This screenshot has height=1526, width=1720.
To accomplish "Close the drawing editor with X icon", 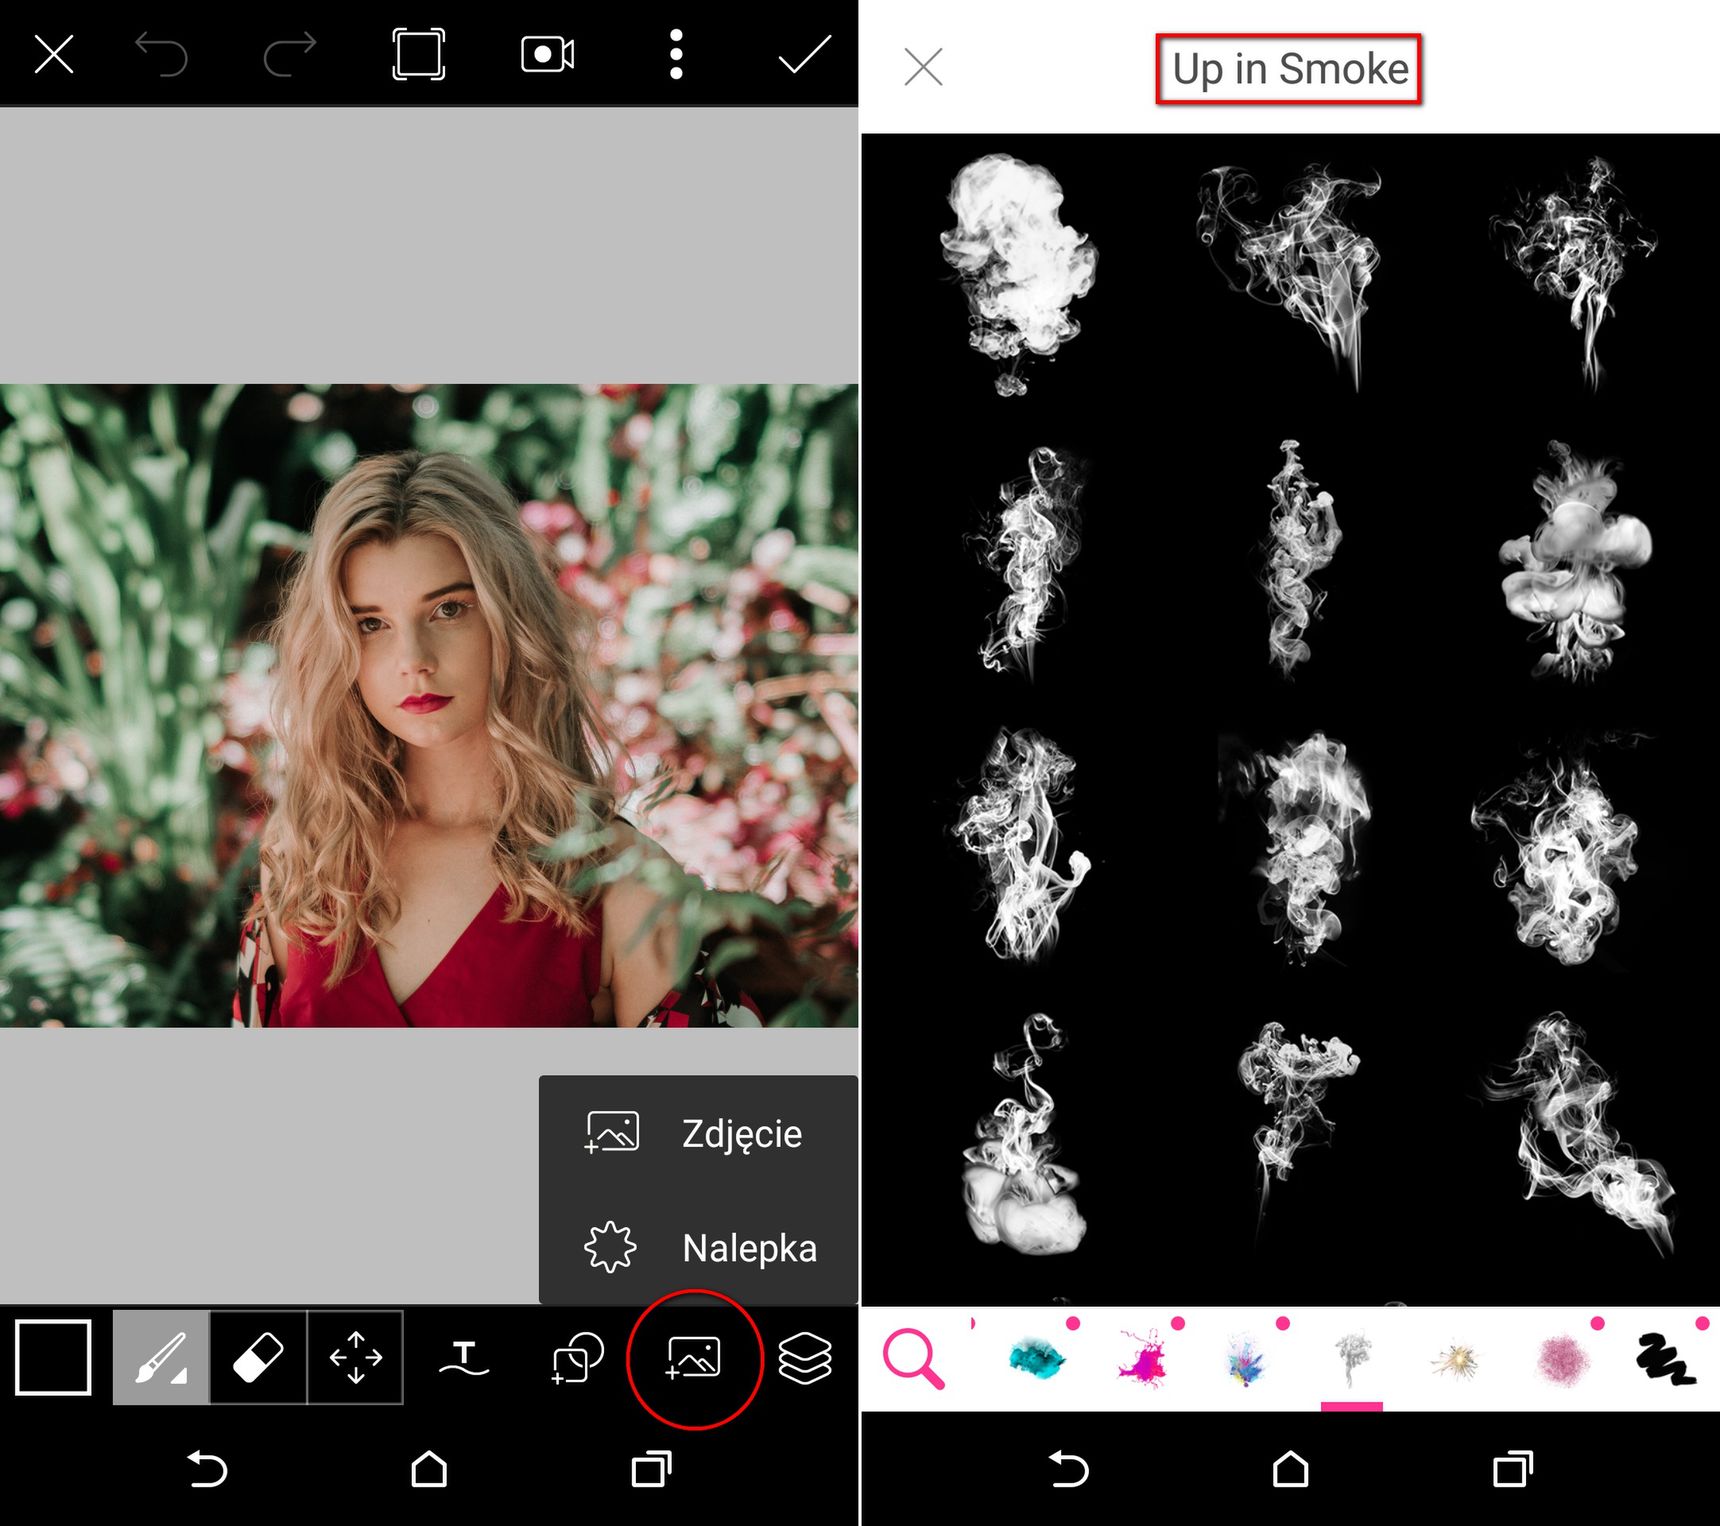I will point(54,54).
